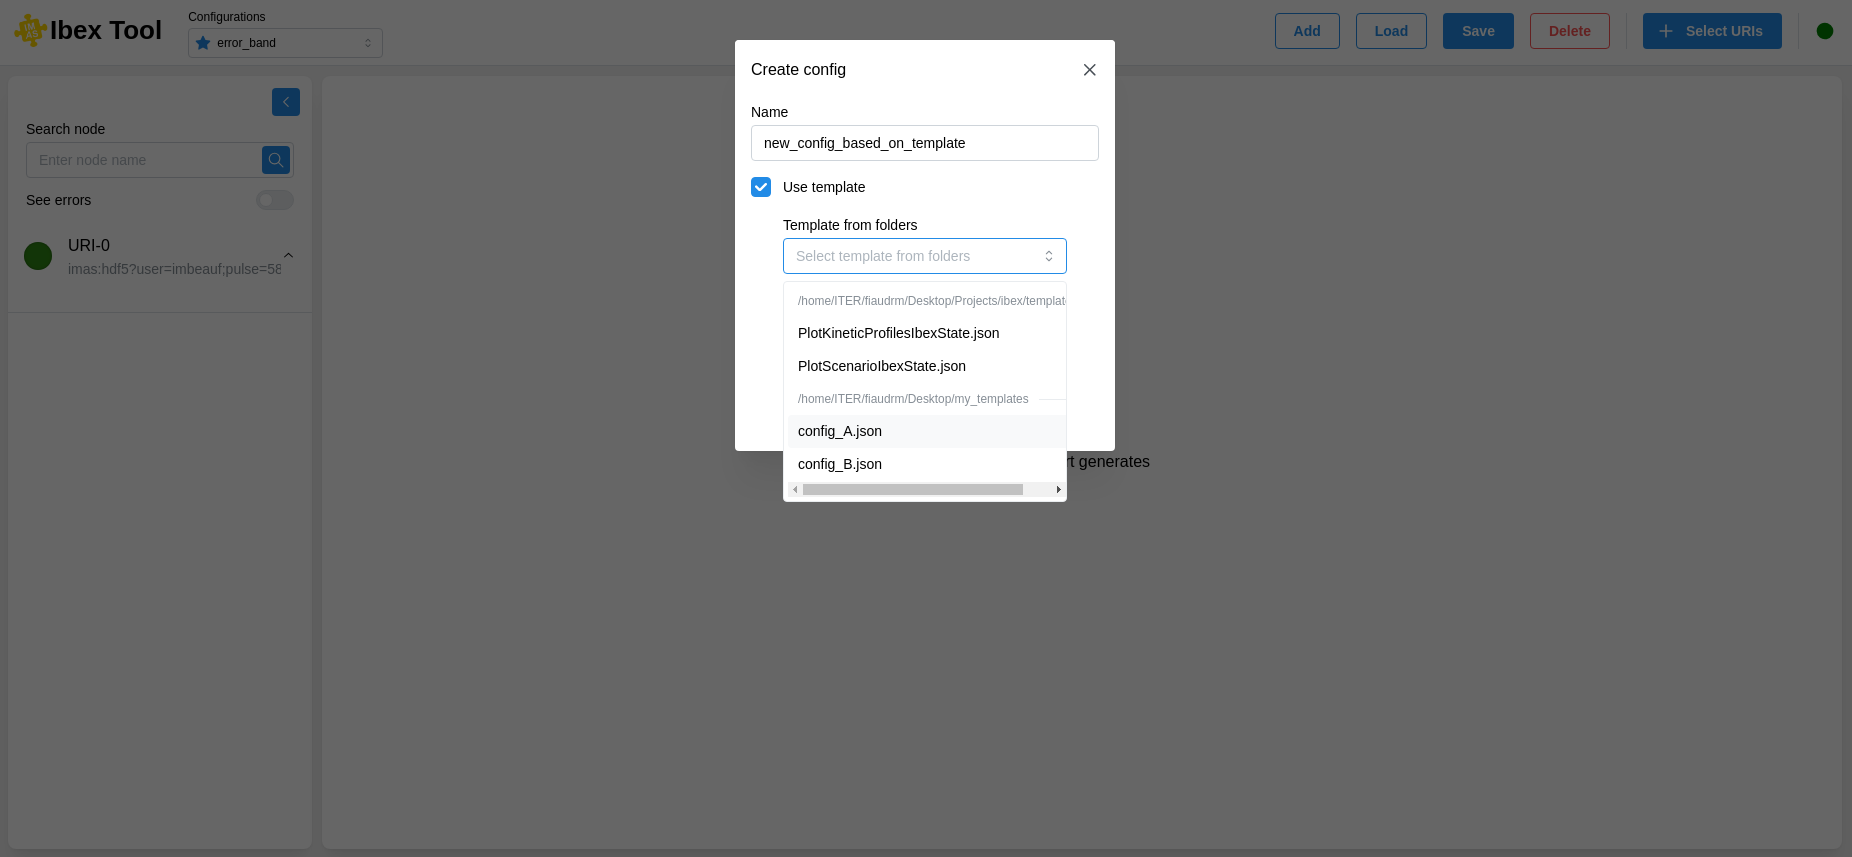Click the dropdown scrollbar's right arrow

point(1058,490)
